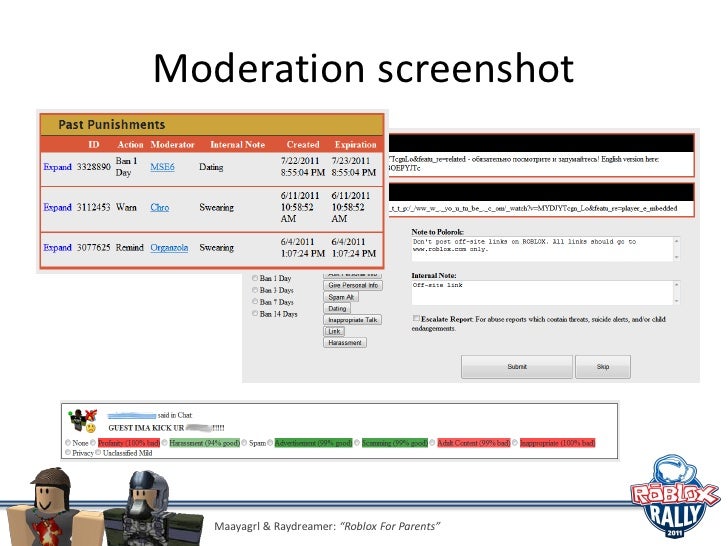Click the Created column header
This screenshot has width=728, height=546.
(303, 144)
